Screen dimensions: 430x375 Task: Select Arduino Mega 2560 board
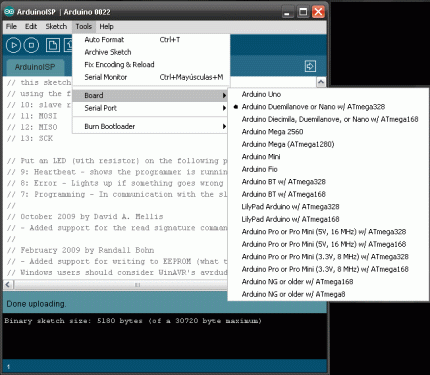[272, 132]
